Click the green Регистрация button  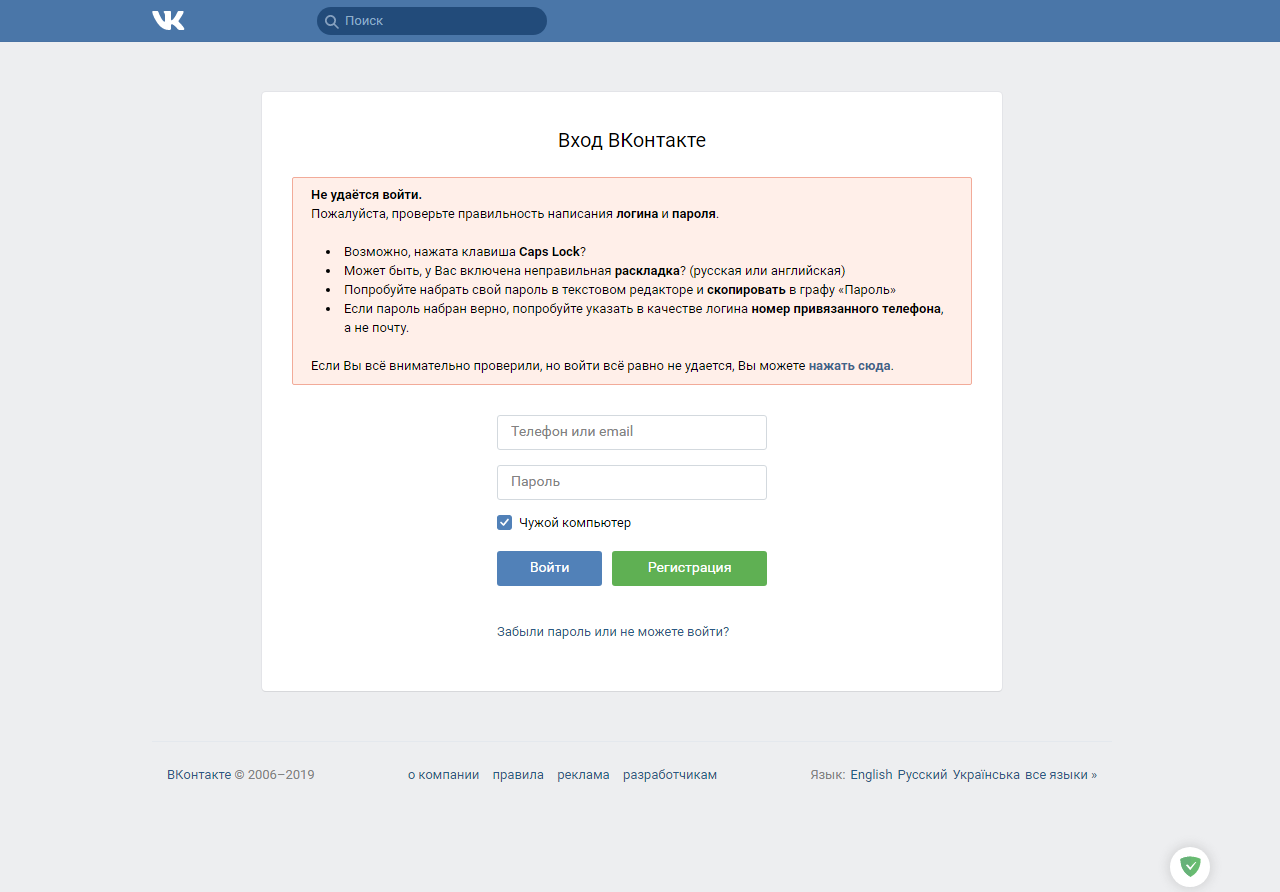pyautogui.click(x=689, y=568)
